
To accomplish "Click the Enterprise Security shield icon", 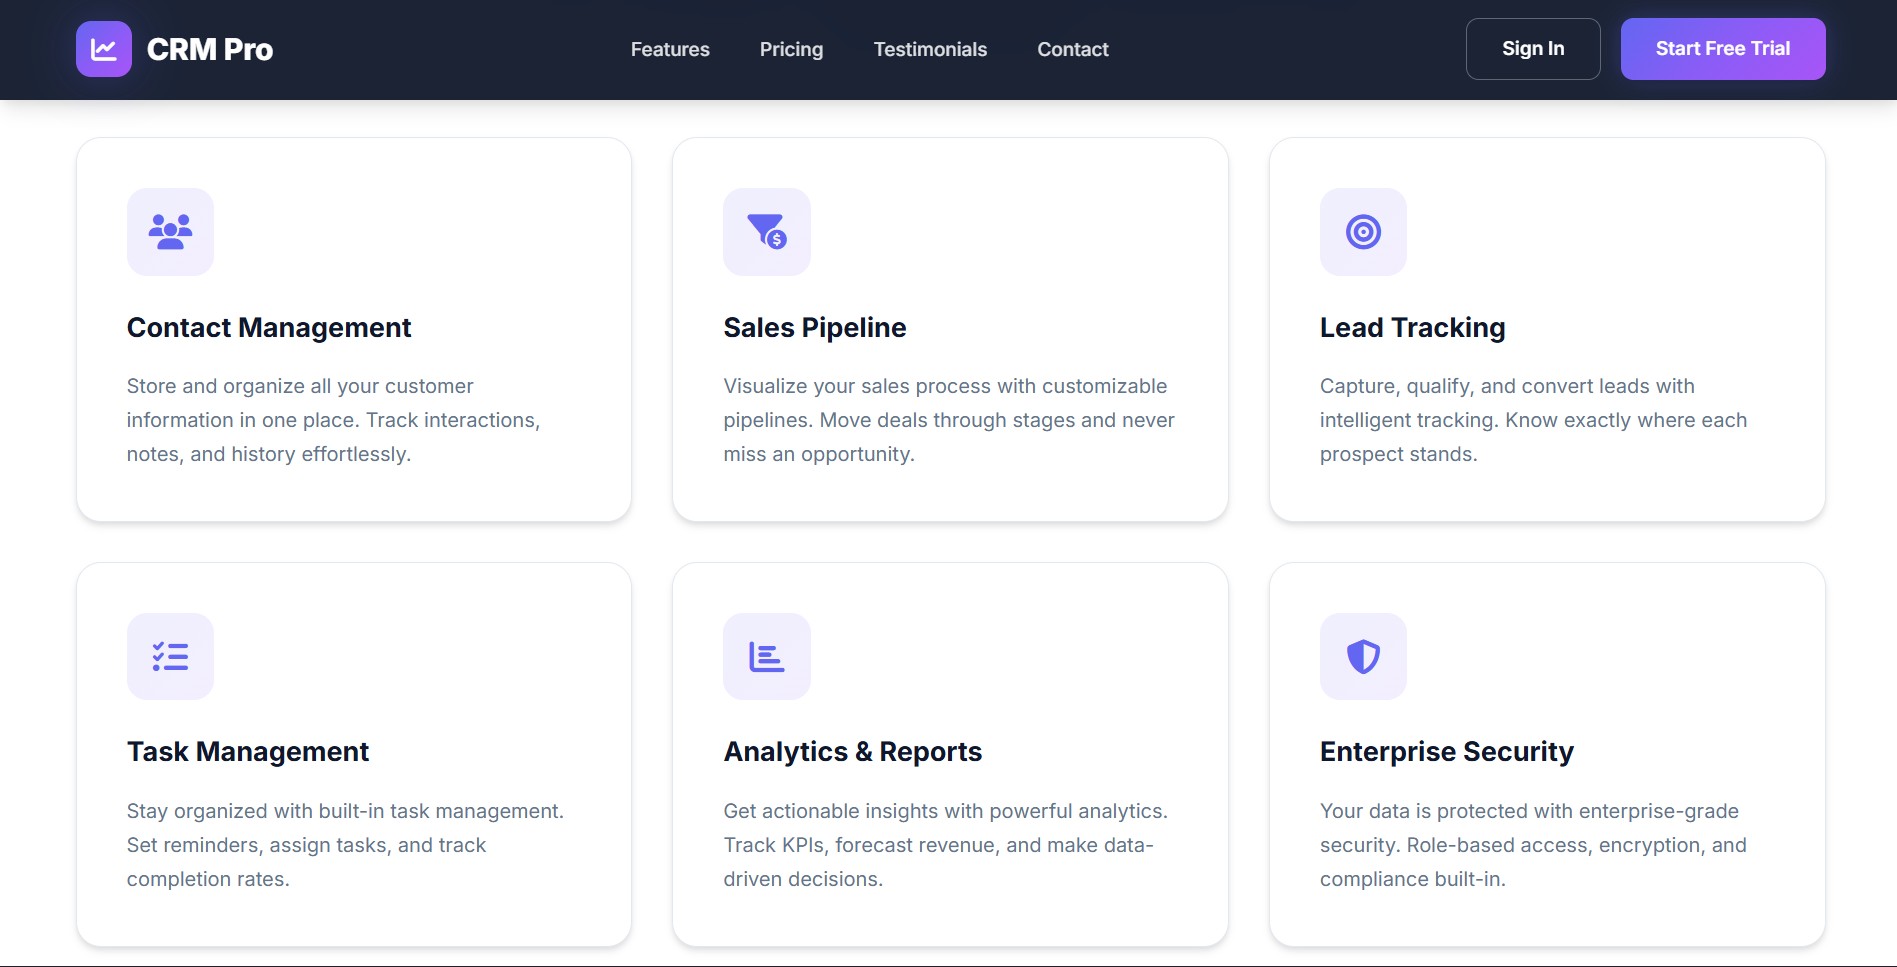I will [x=1363, y=657].
